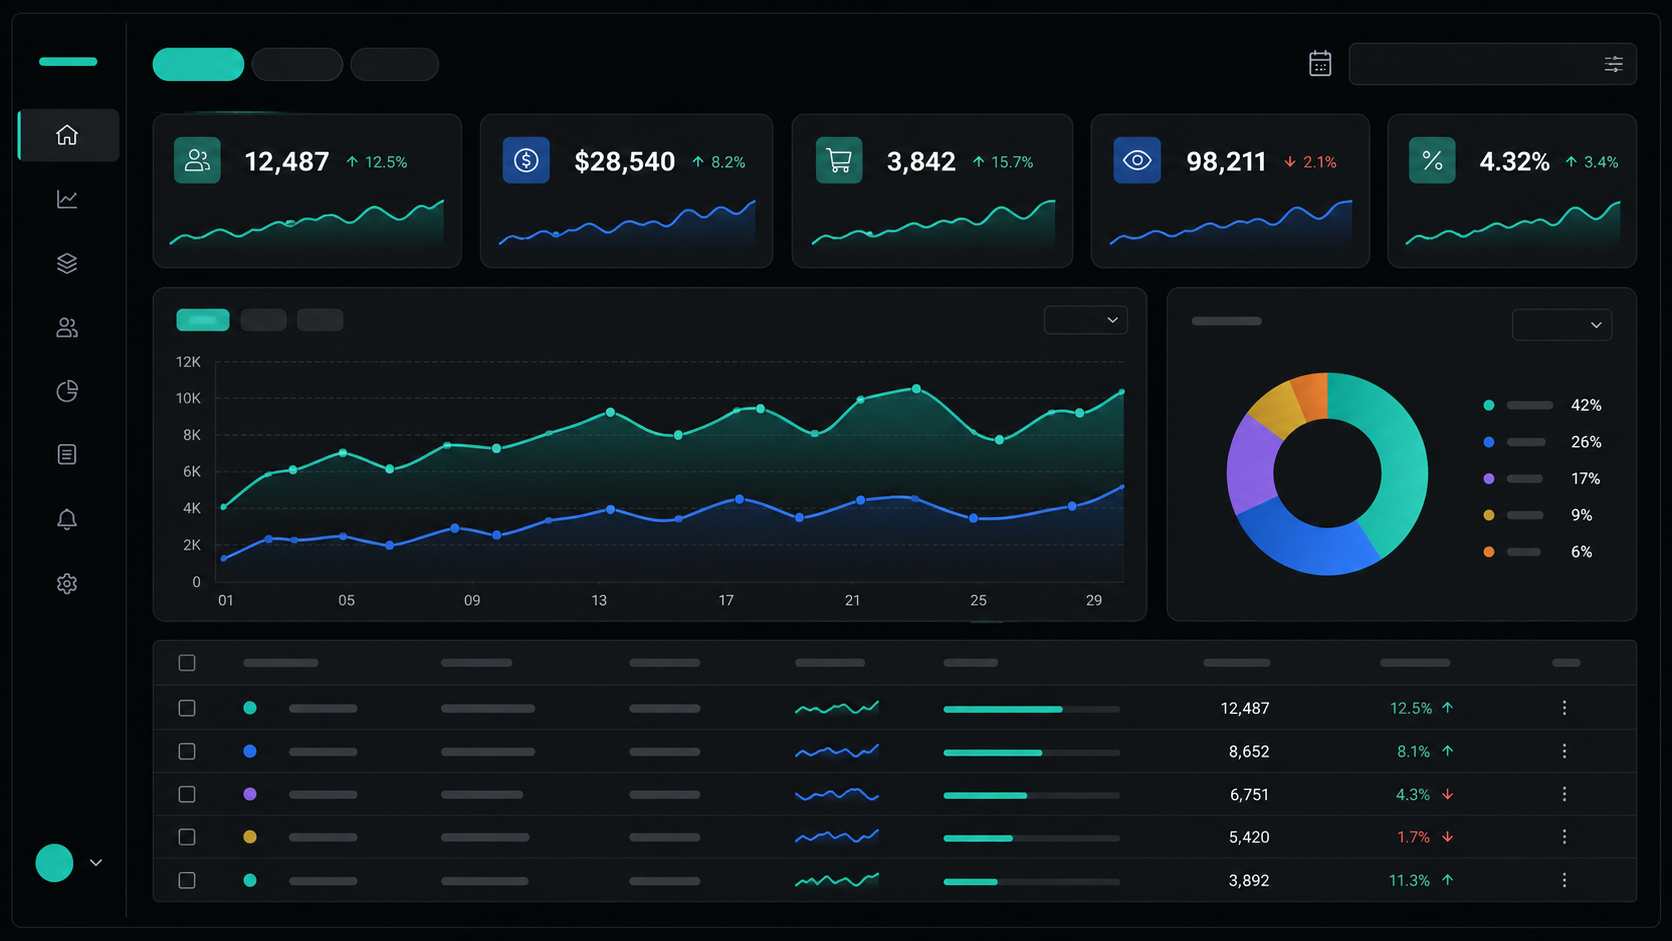Click the 12.5% change value in table
The width and height of the screenshot is (1672, 941).
pyautogui.click(x=1411, y=708)
